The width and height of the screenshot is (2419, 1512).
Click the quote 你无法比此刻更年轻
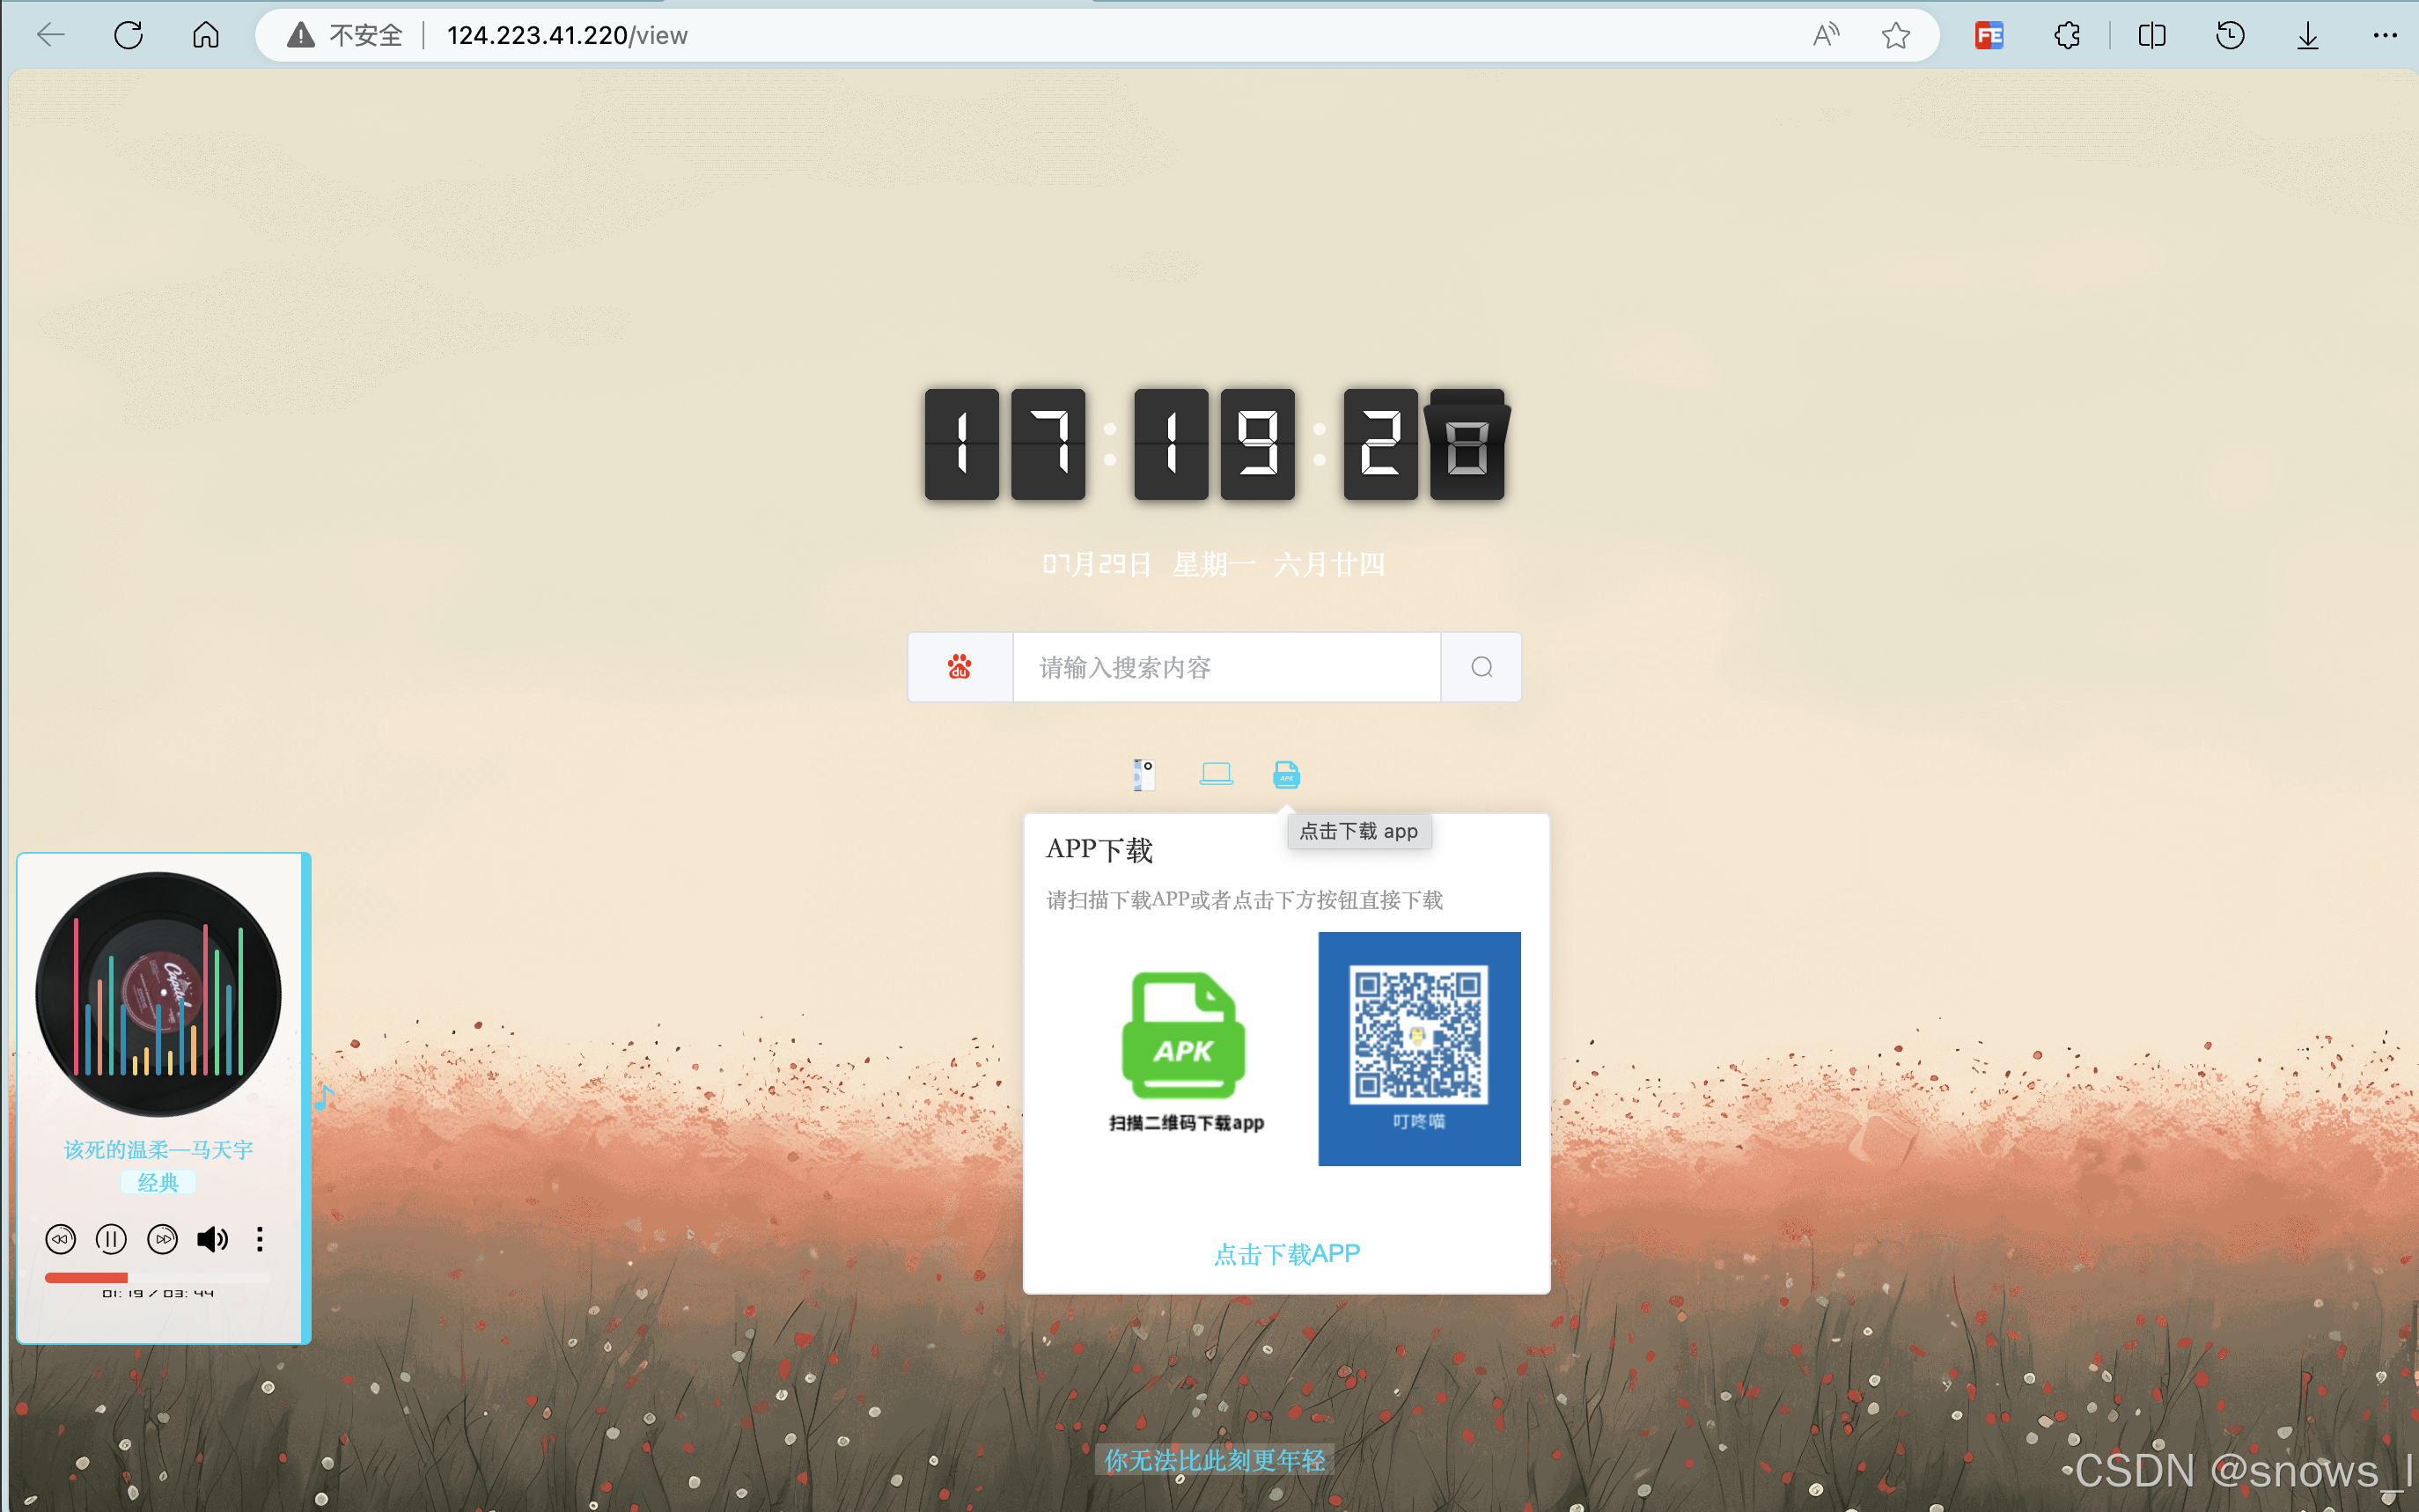(1214, 1461)
